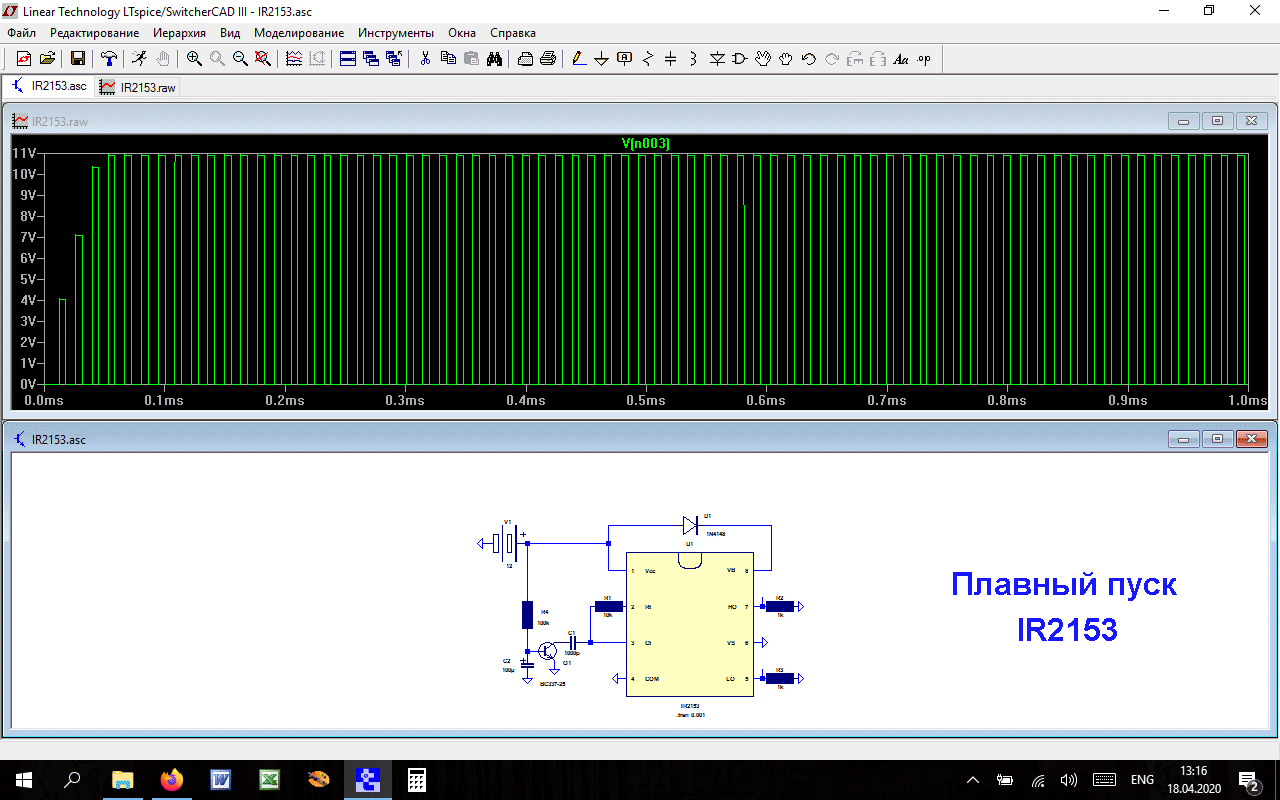Select the Diode component tool
The height and width of the screenshot is (800, 1280).
tap(717, 59)
